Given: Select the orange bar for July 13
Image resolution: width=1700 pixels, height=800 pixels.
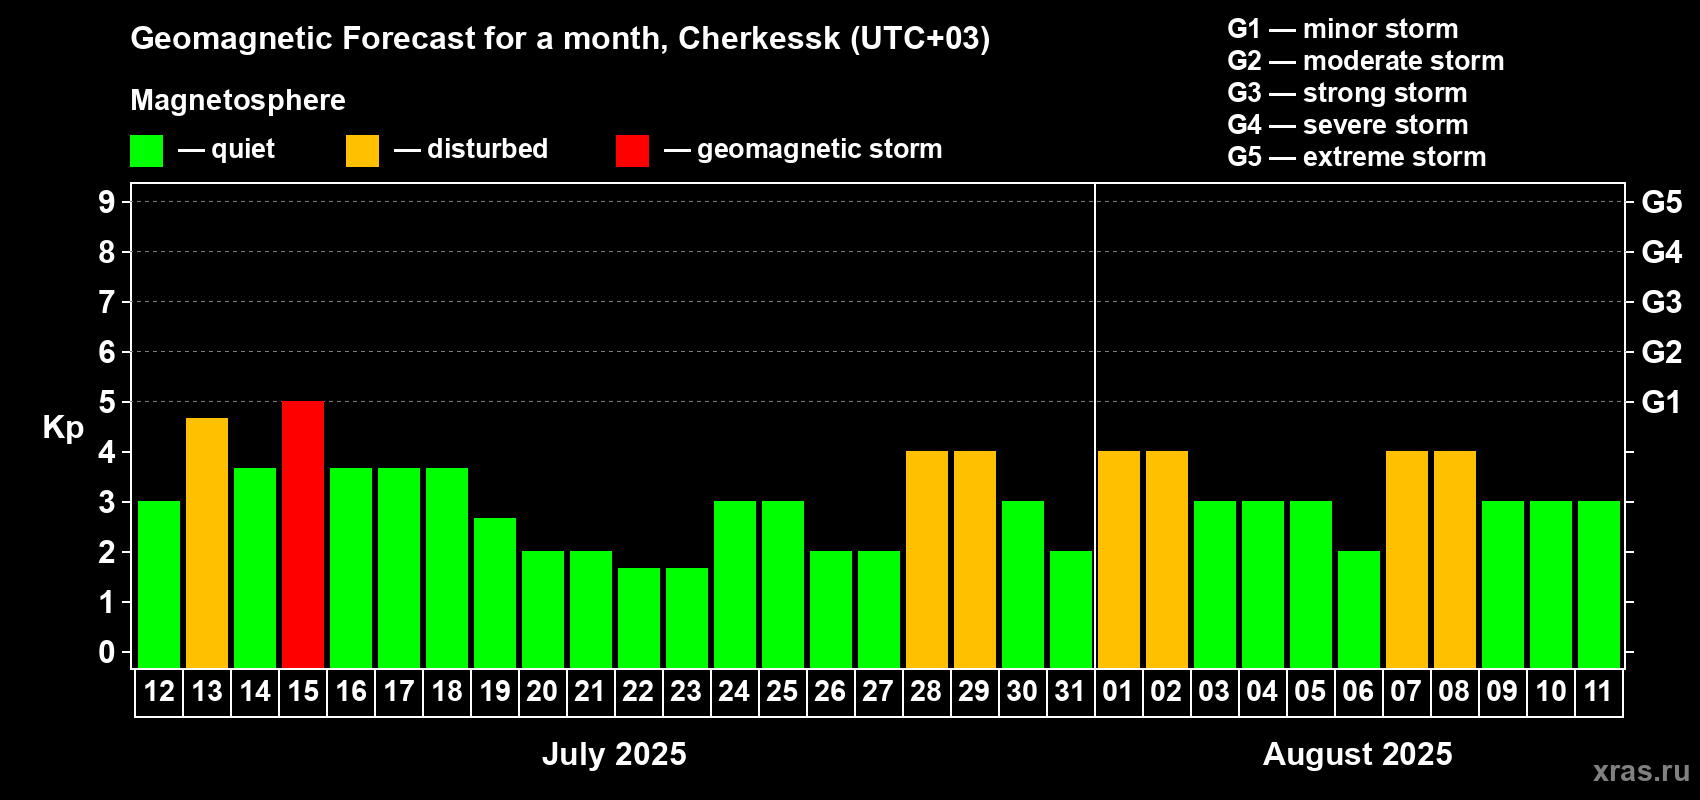Looking at the screenshot, I should pos(207,543).
